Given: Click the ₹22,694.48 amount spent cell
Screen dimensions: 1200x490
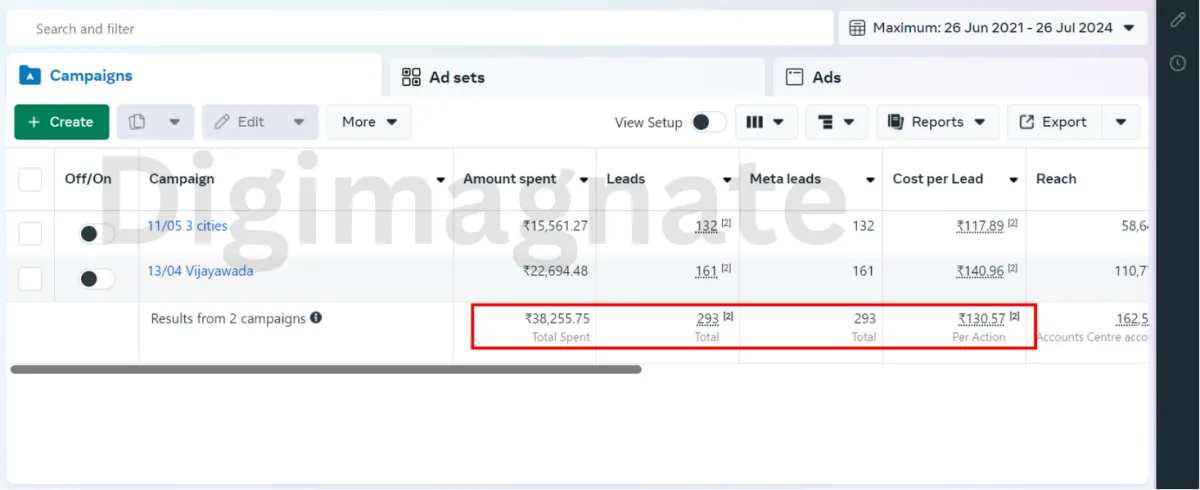Looking at the screenshot, I should 555,271.
